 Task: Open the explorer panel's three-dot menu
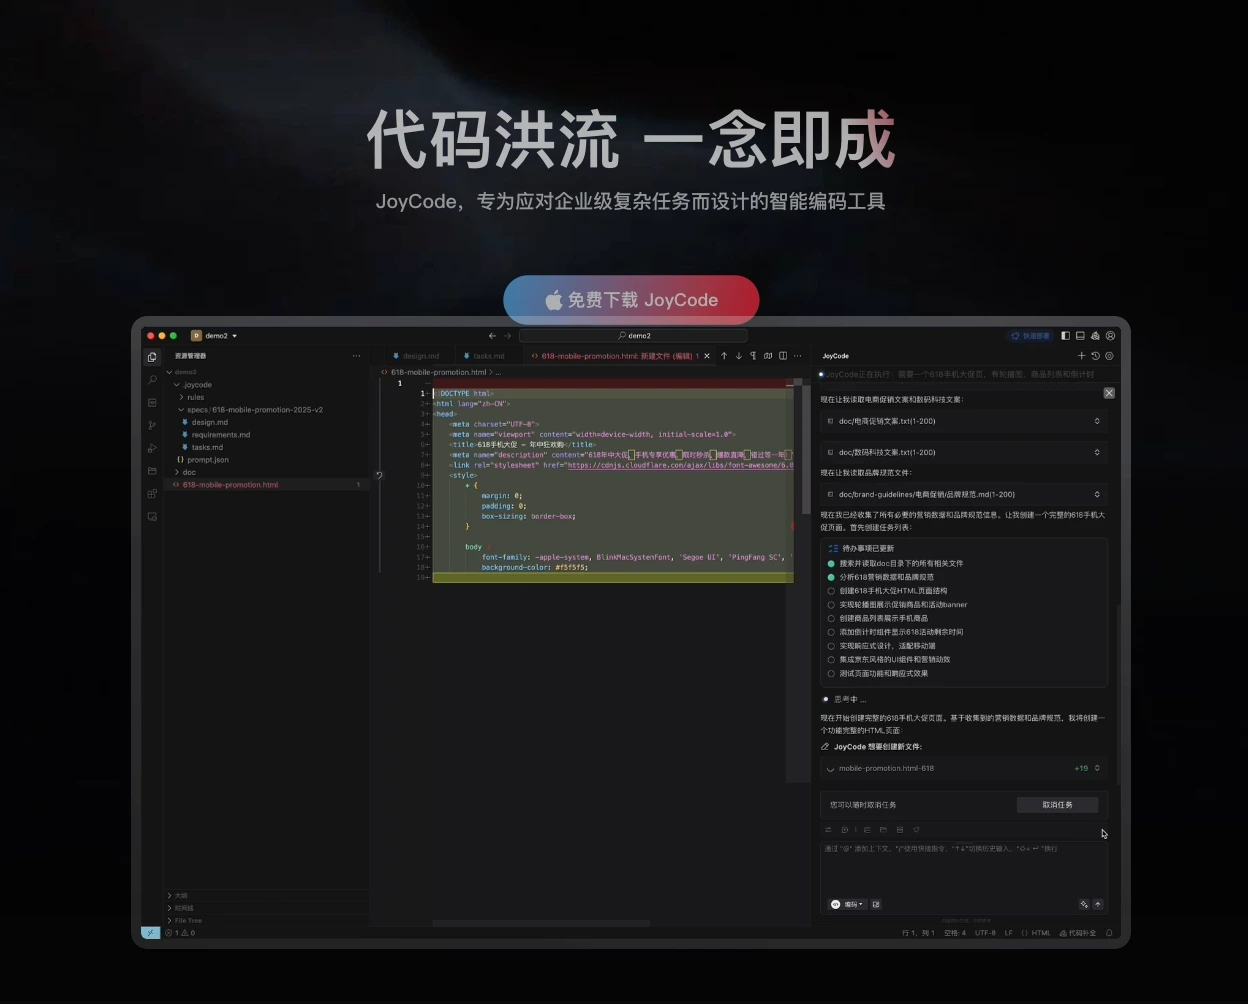356,356
